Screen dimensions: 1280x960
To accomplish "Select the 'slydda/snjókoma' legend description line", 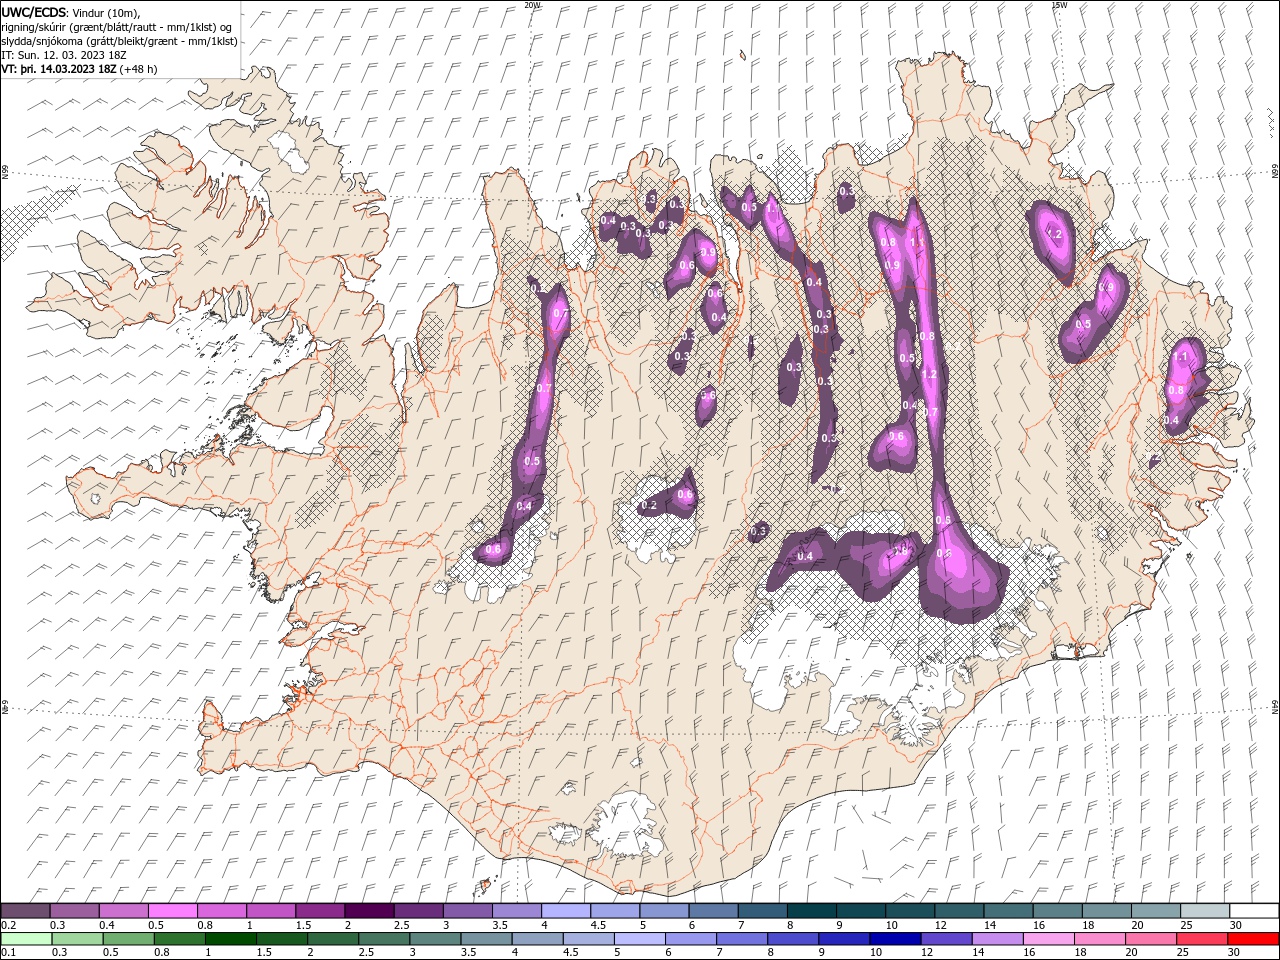I will pyautogui.click(x=120, y=41).
